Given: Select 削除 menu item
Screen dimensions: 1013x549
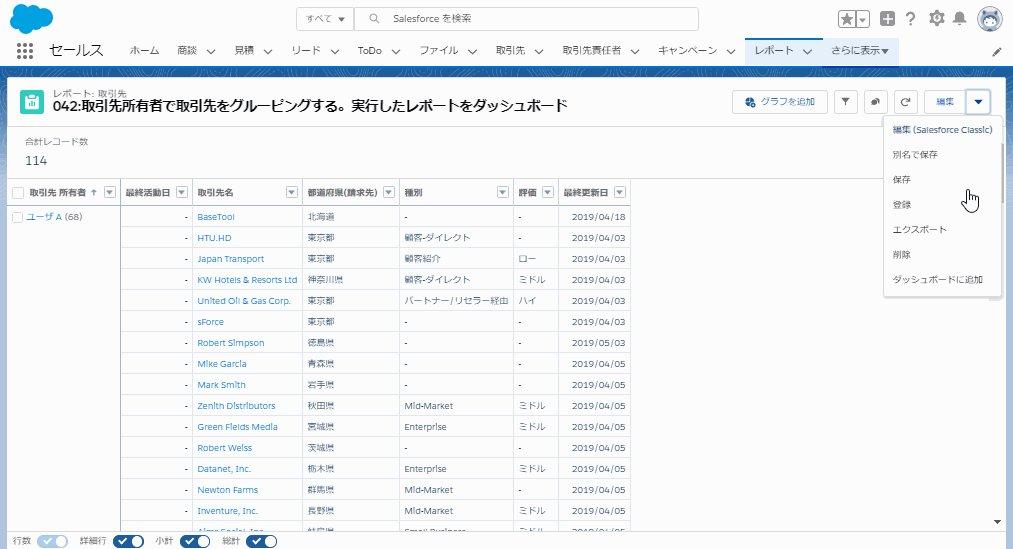Looking at the screenshot, I should pos(942,254).
